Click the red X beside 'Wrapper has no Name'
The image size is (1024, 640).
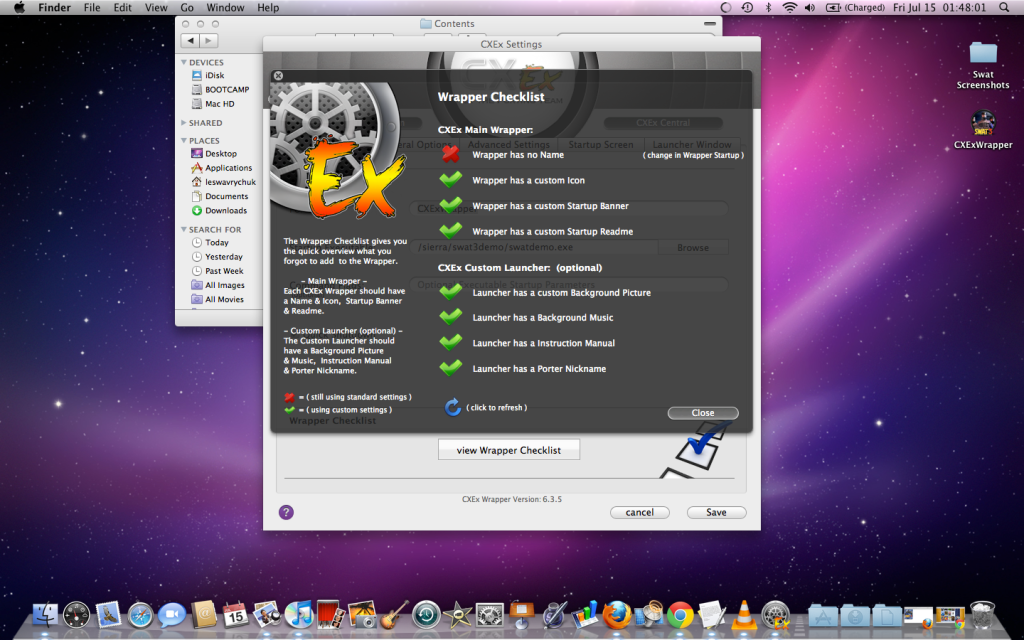coord(451,154)
